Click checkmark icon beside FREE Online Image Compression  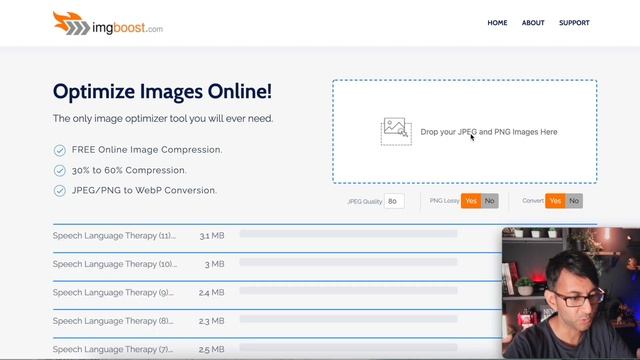60,150
